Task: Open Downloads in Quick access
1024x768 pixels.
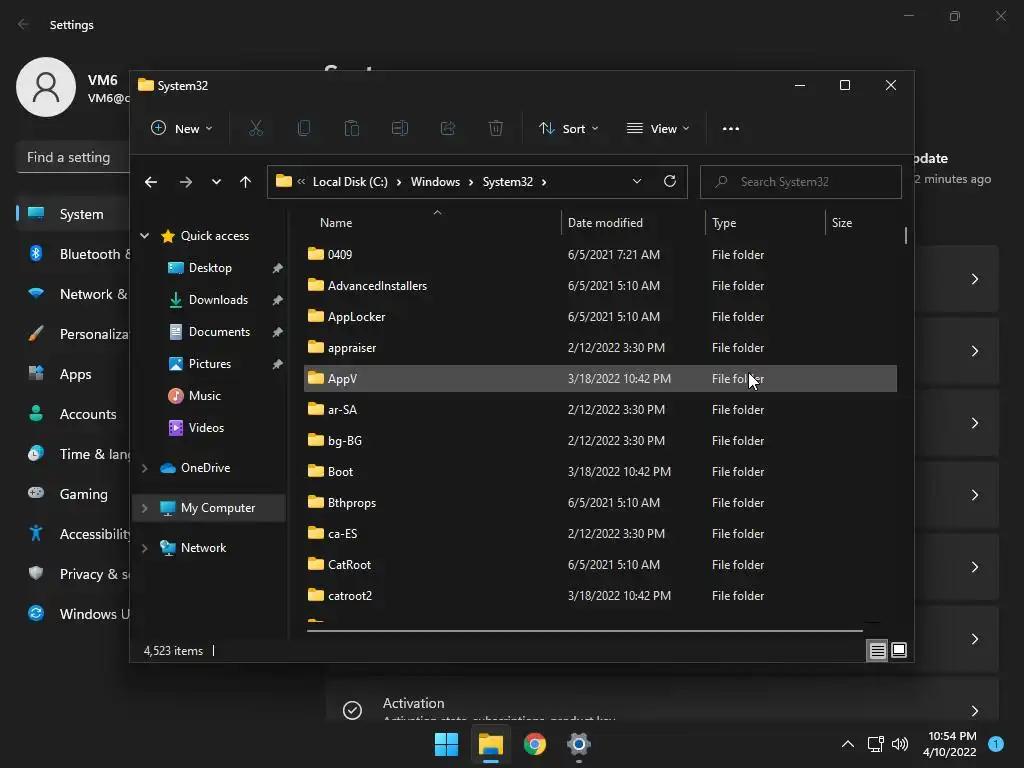Action: [x=218, y=300]
